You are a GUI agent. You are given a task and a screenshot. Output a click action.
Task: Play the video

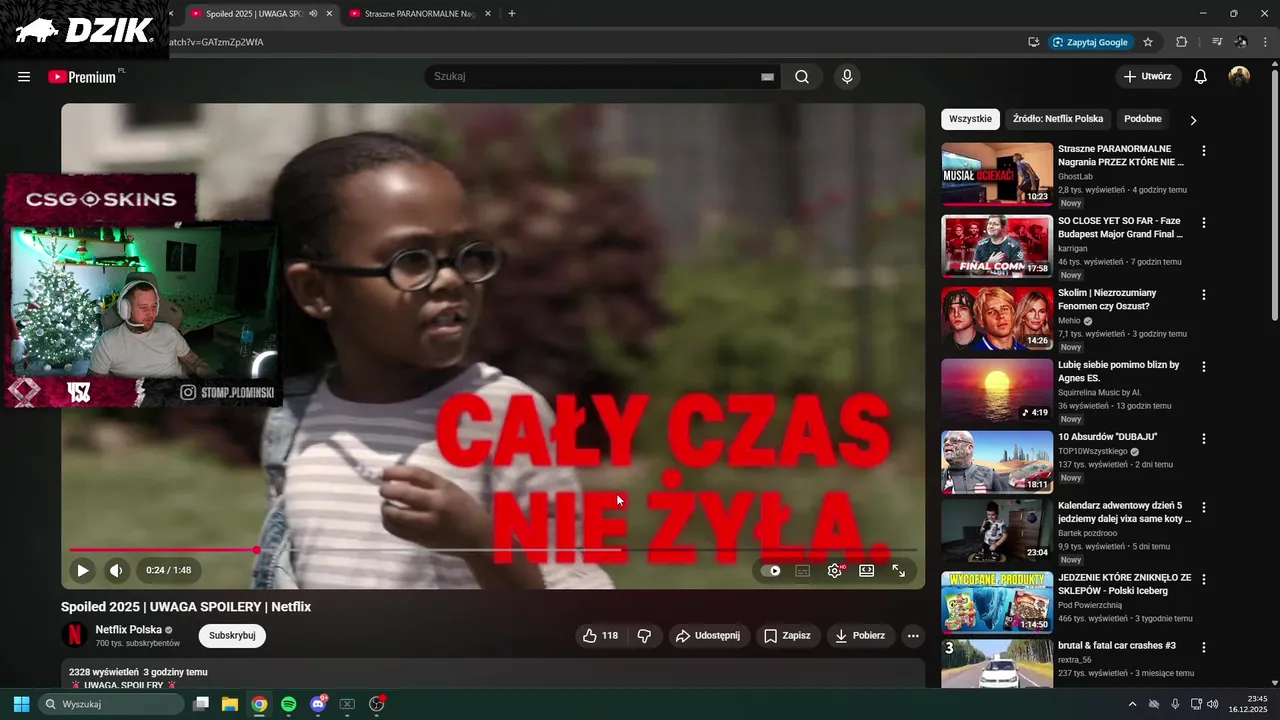coord(83,570)
